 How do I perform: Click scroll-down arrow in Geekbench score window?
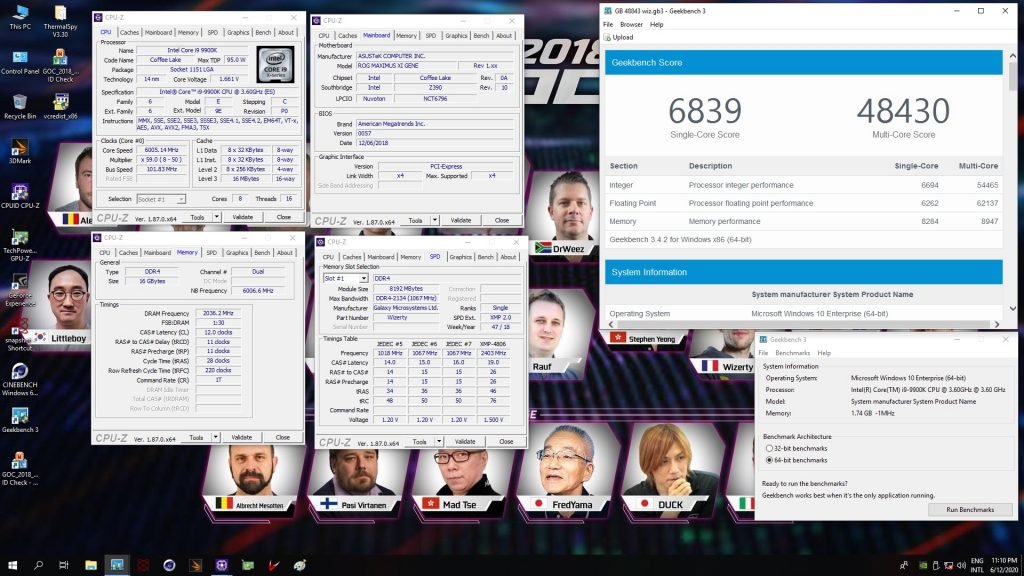tap(1013, 308)
